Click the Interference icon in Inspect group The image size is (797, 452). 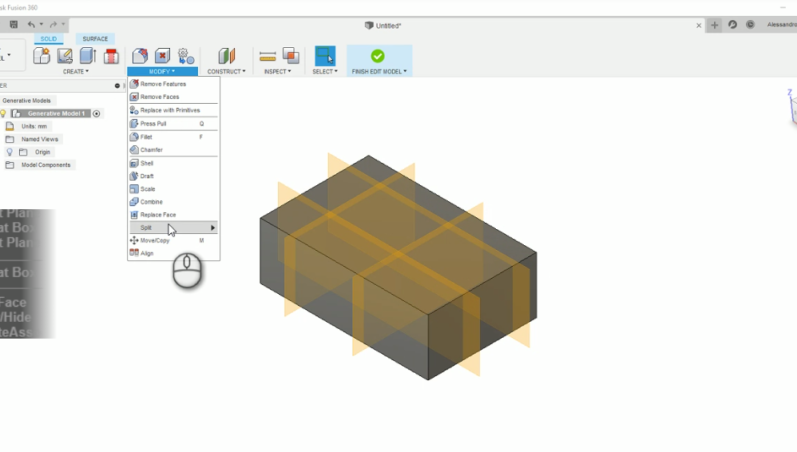coord(291,56)
